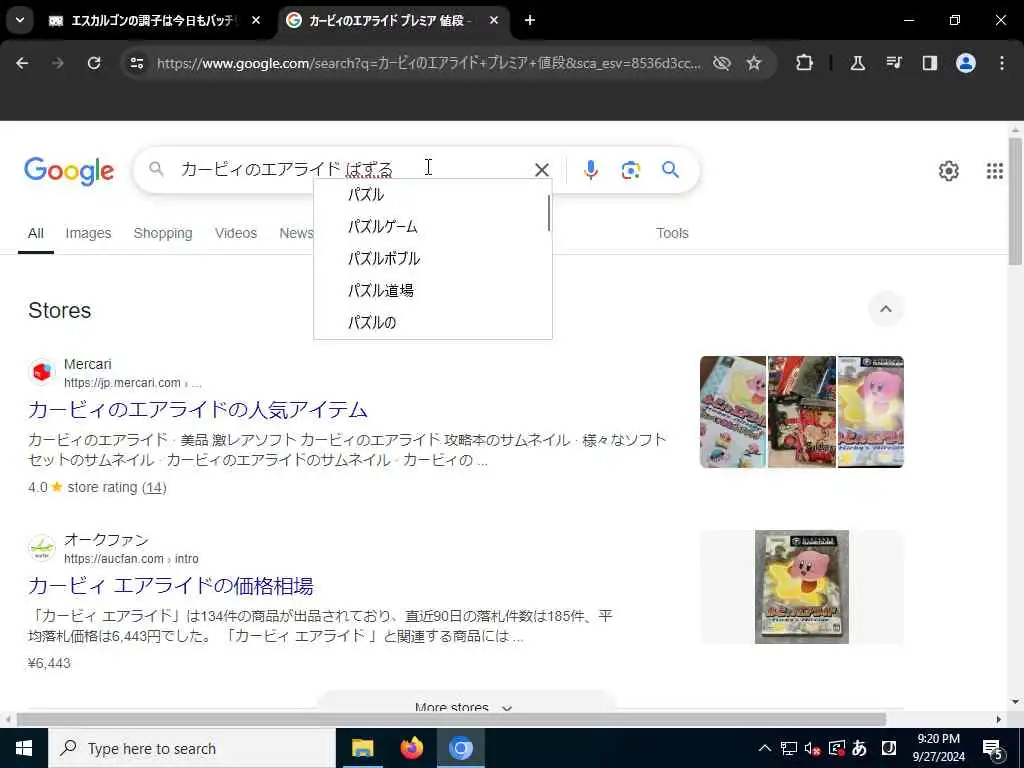Viewport: 1024px width, 768px height.
Task: Switch to the エスカルゴン browser tab
Action: [x=155, y=20]
